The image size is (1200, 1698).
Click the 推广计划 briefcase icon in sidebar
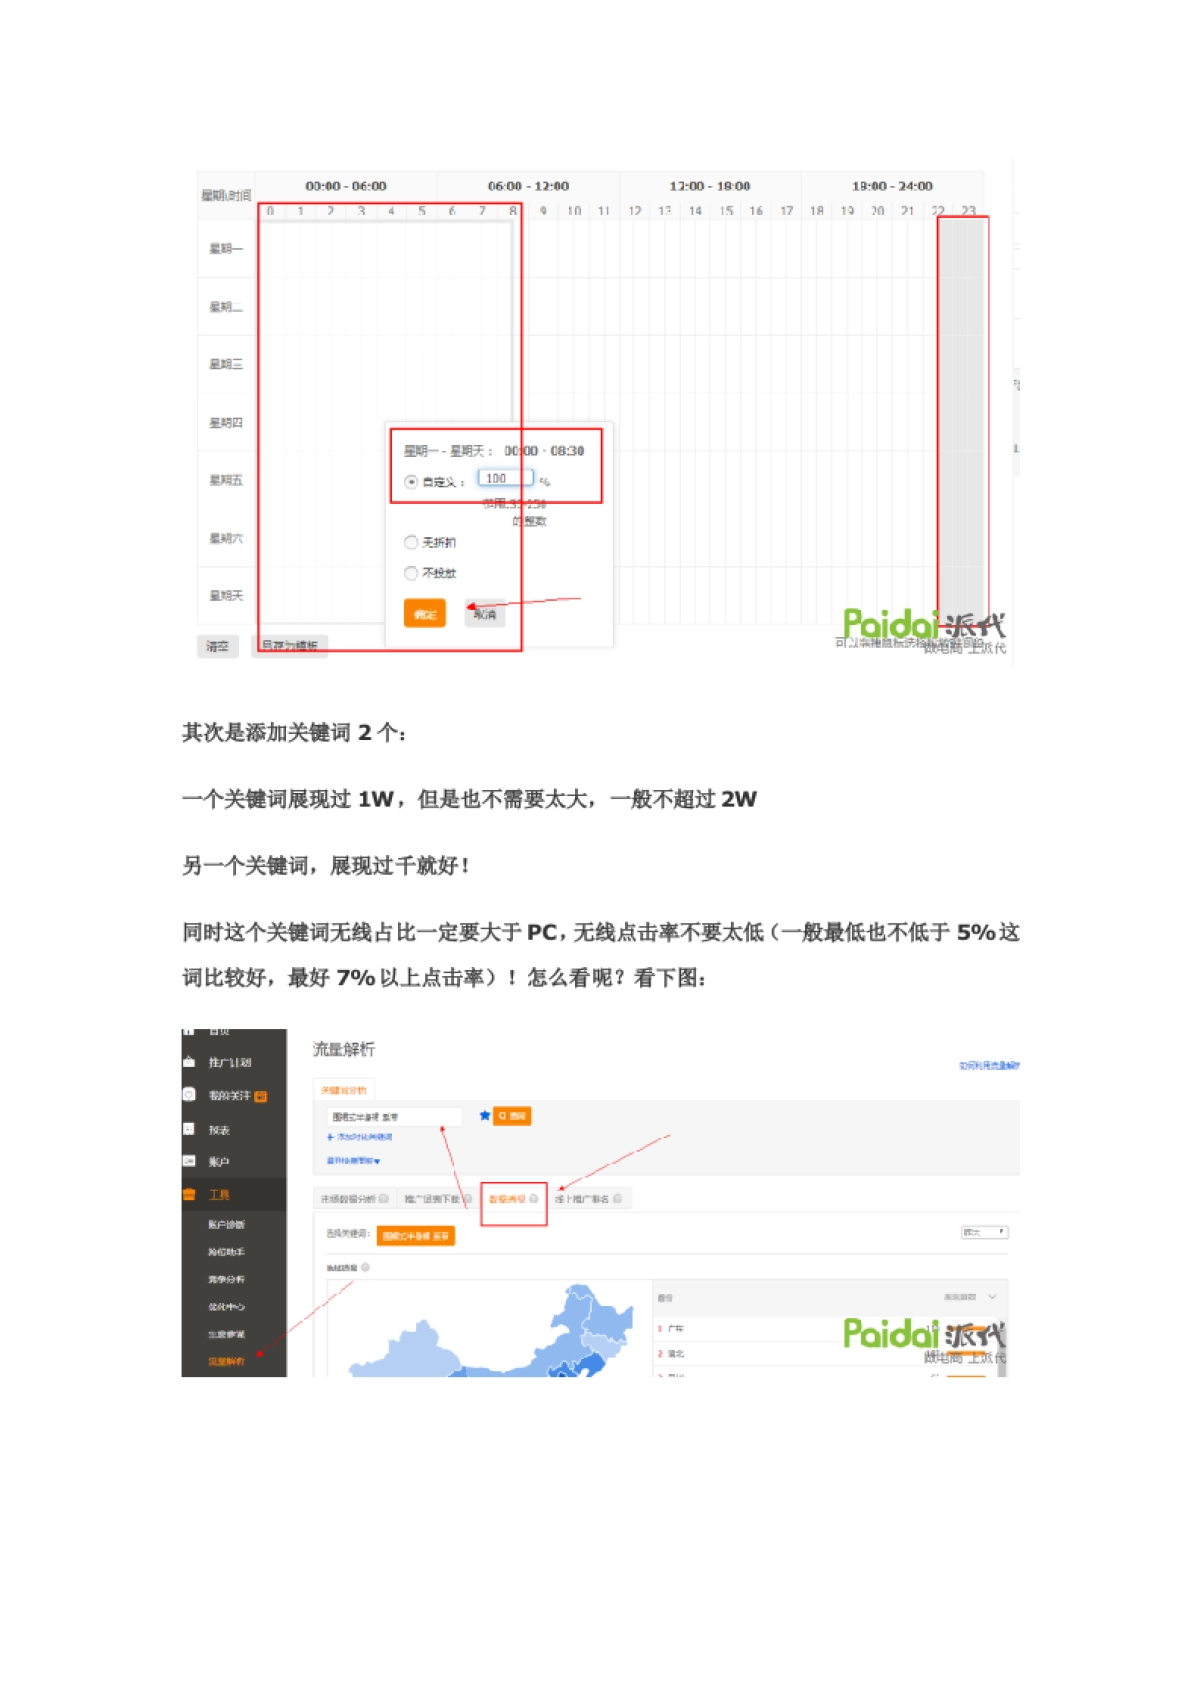[x=189, y=1062]
